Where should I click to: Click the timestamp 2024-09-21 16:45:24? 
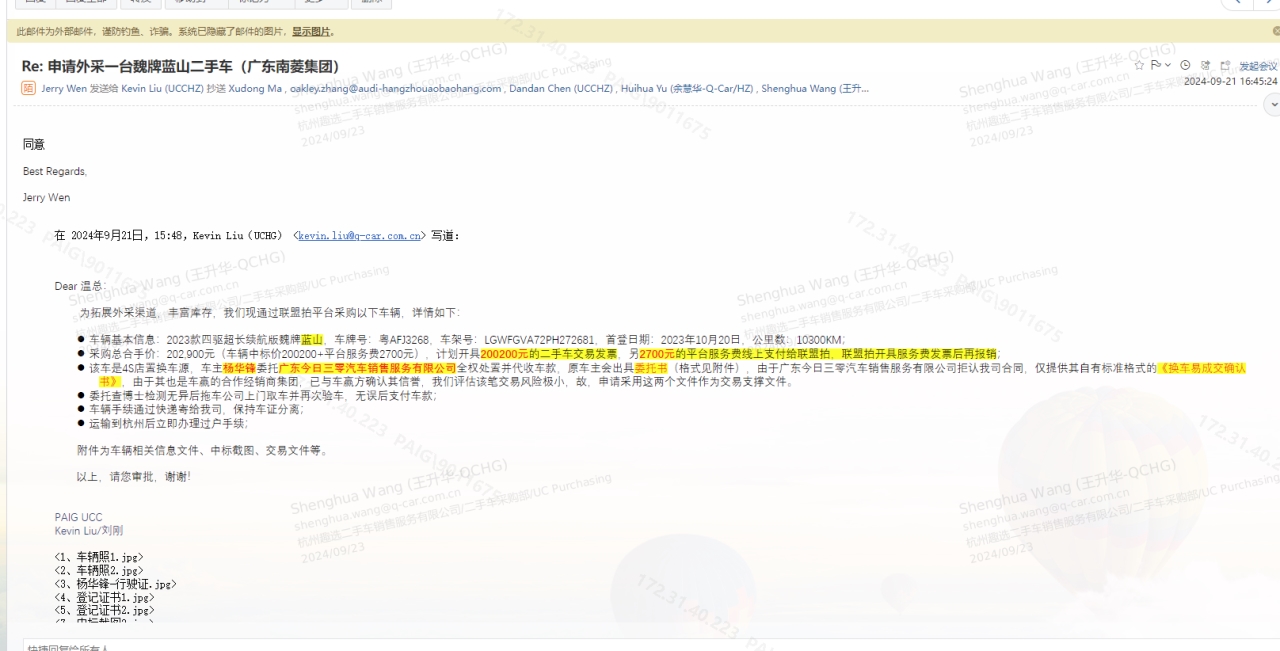[1230, 81]
